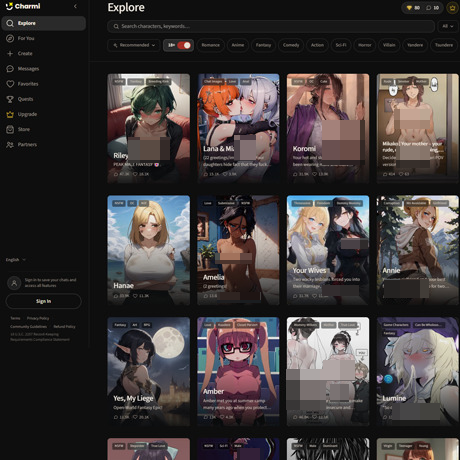
Task: Select the Fantasy category tag
Action: pyautogui.click(x=263, y=45)
